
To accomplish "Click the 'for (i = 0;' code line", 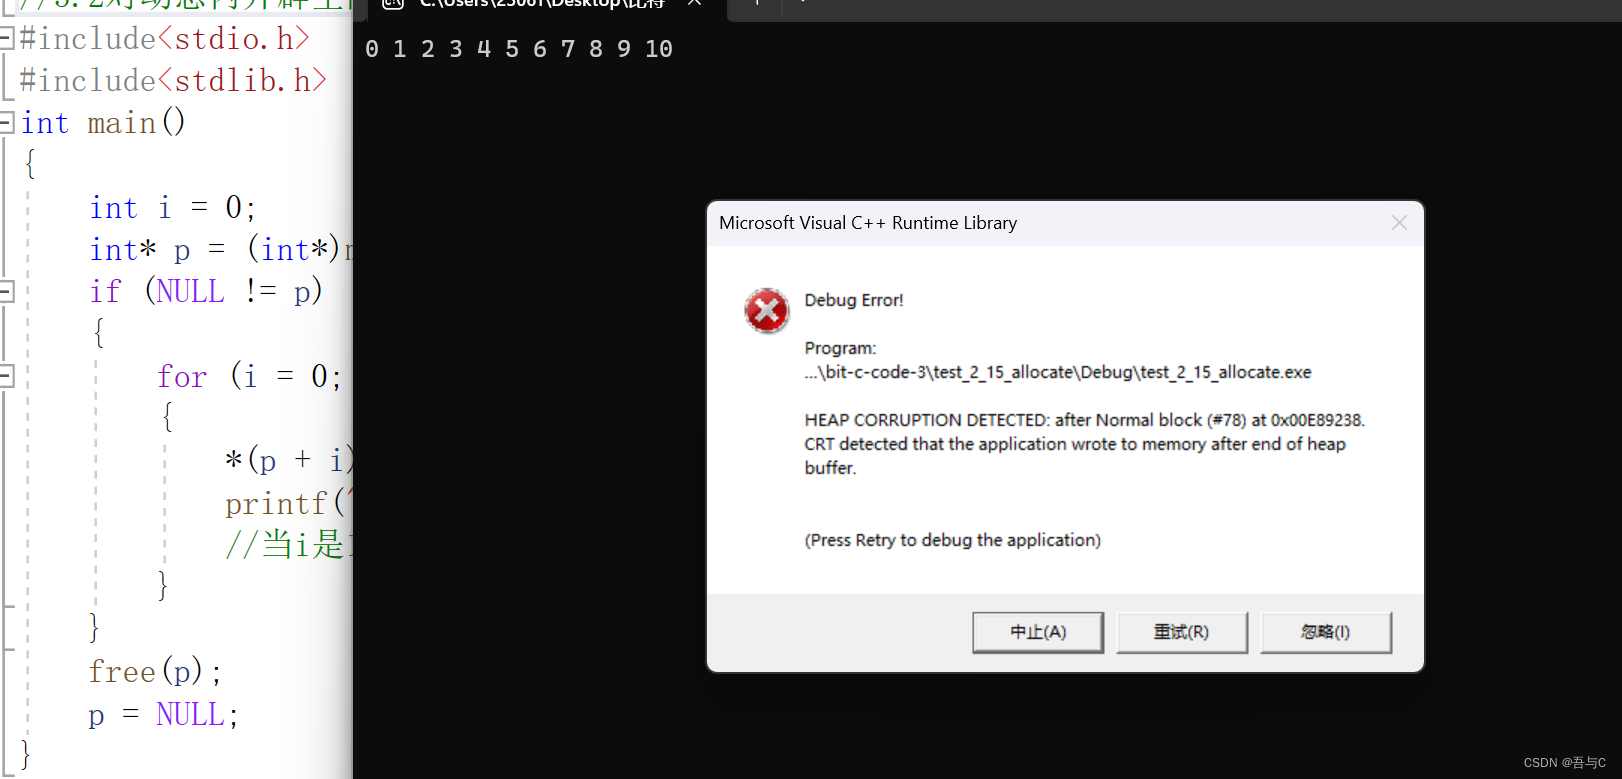I will pyautogui.click(x=249, y=376).
